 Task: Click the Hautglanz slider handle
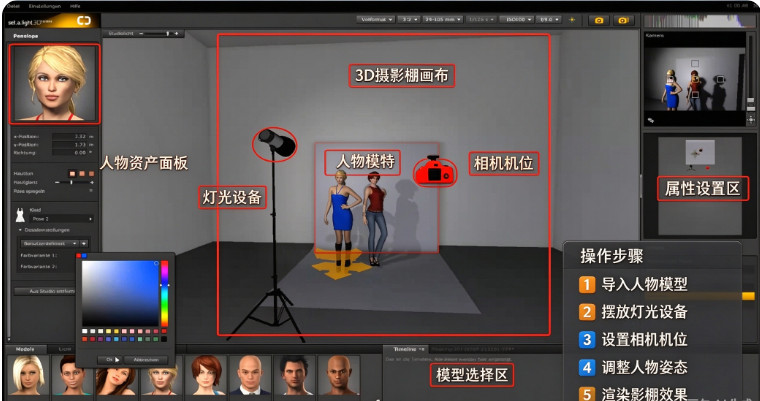point(71,182)
